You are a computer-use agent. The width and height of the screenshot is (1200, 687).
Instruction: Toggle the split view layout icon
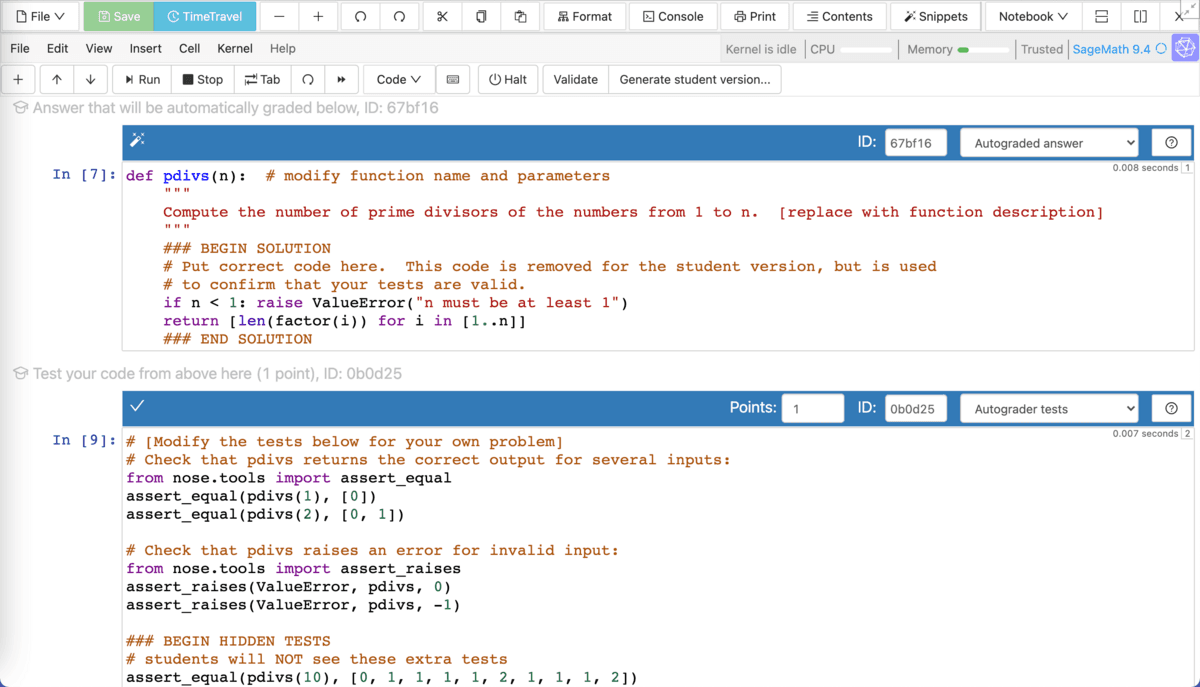click(x=1140, y=17)
